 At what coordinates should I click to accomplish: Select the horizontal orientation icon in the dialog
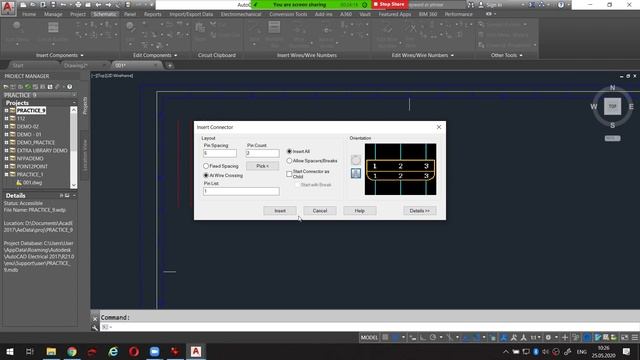(x=356, y=160)
